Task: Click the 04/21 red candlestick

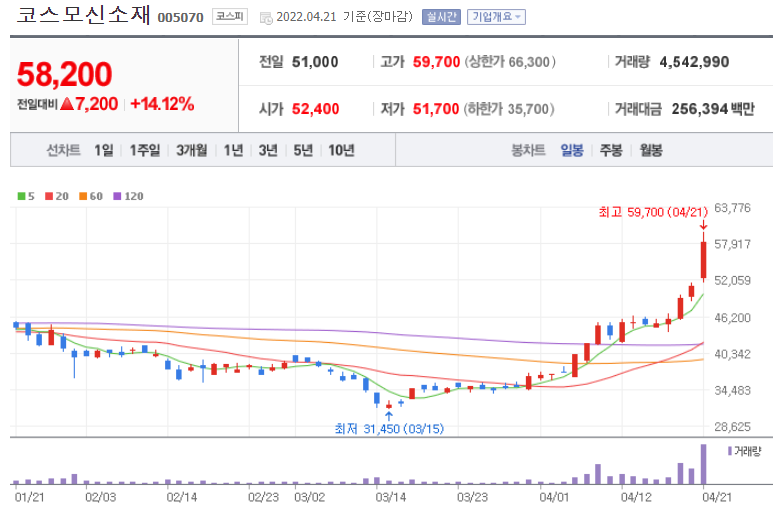Action: click(x=703, y=260)
